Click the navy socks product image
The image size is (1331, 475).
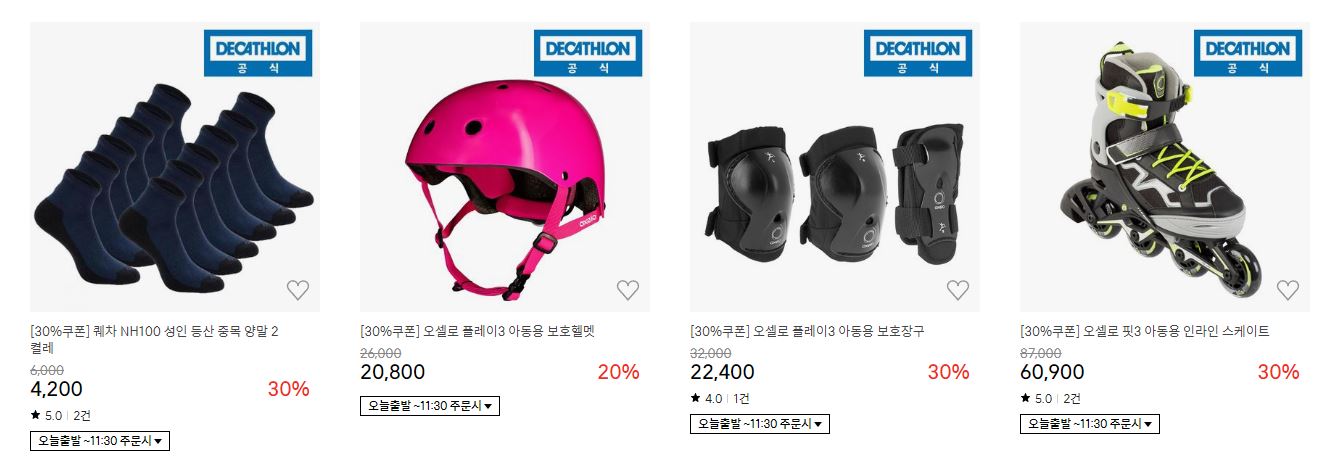(x=175, y=167)
